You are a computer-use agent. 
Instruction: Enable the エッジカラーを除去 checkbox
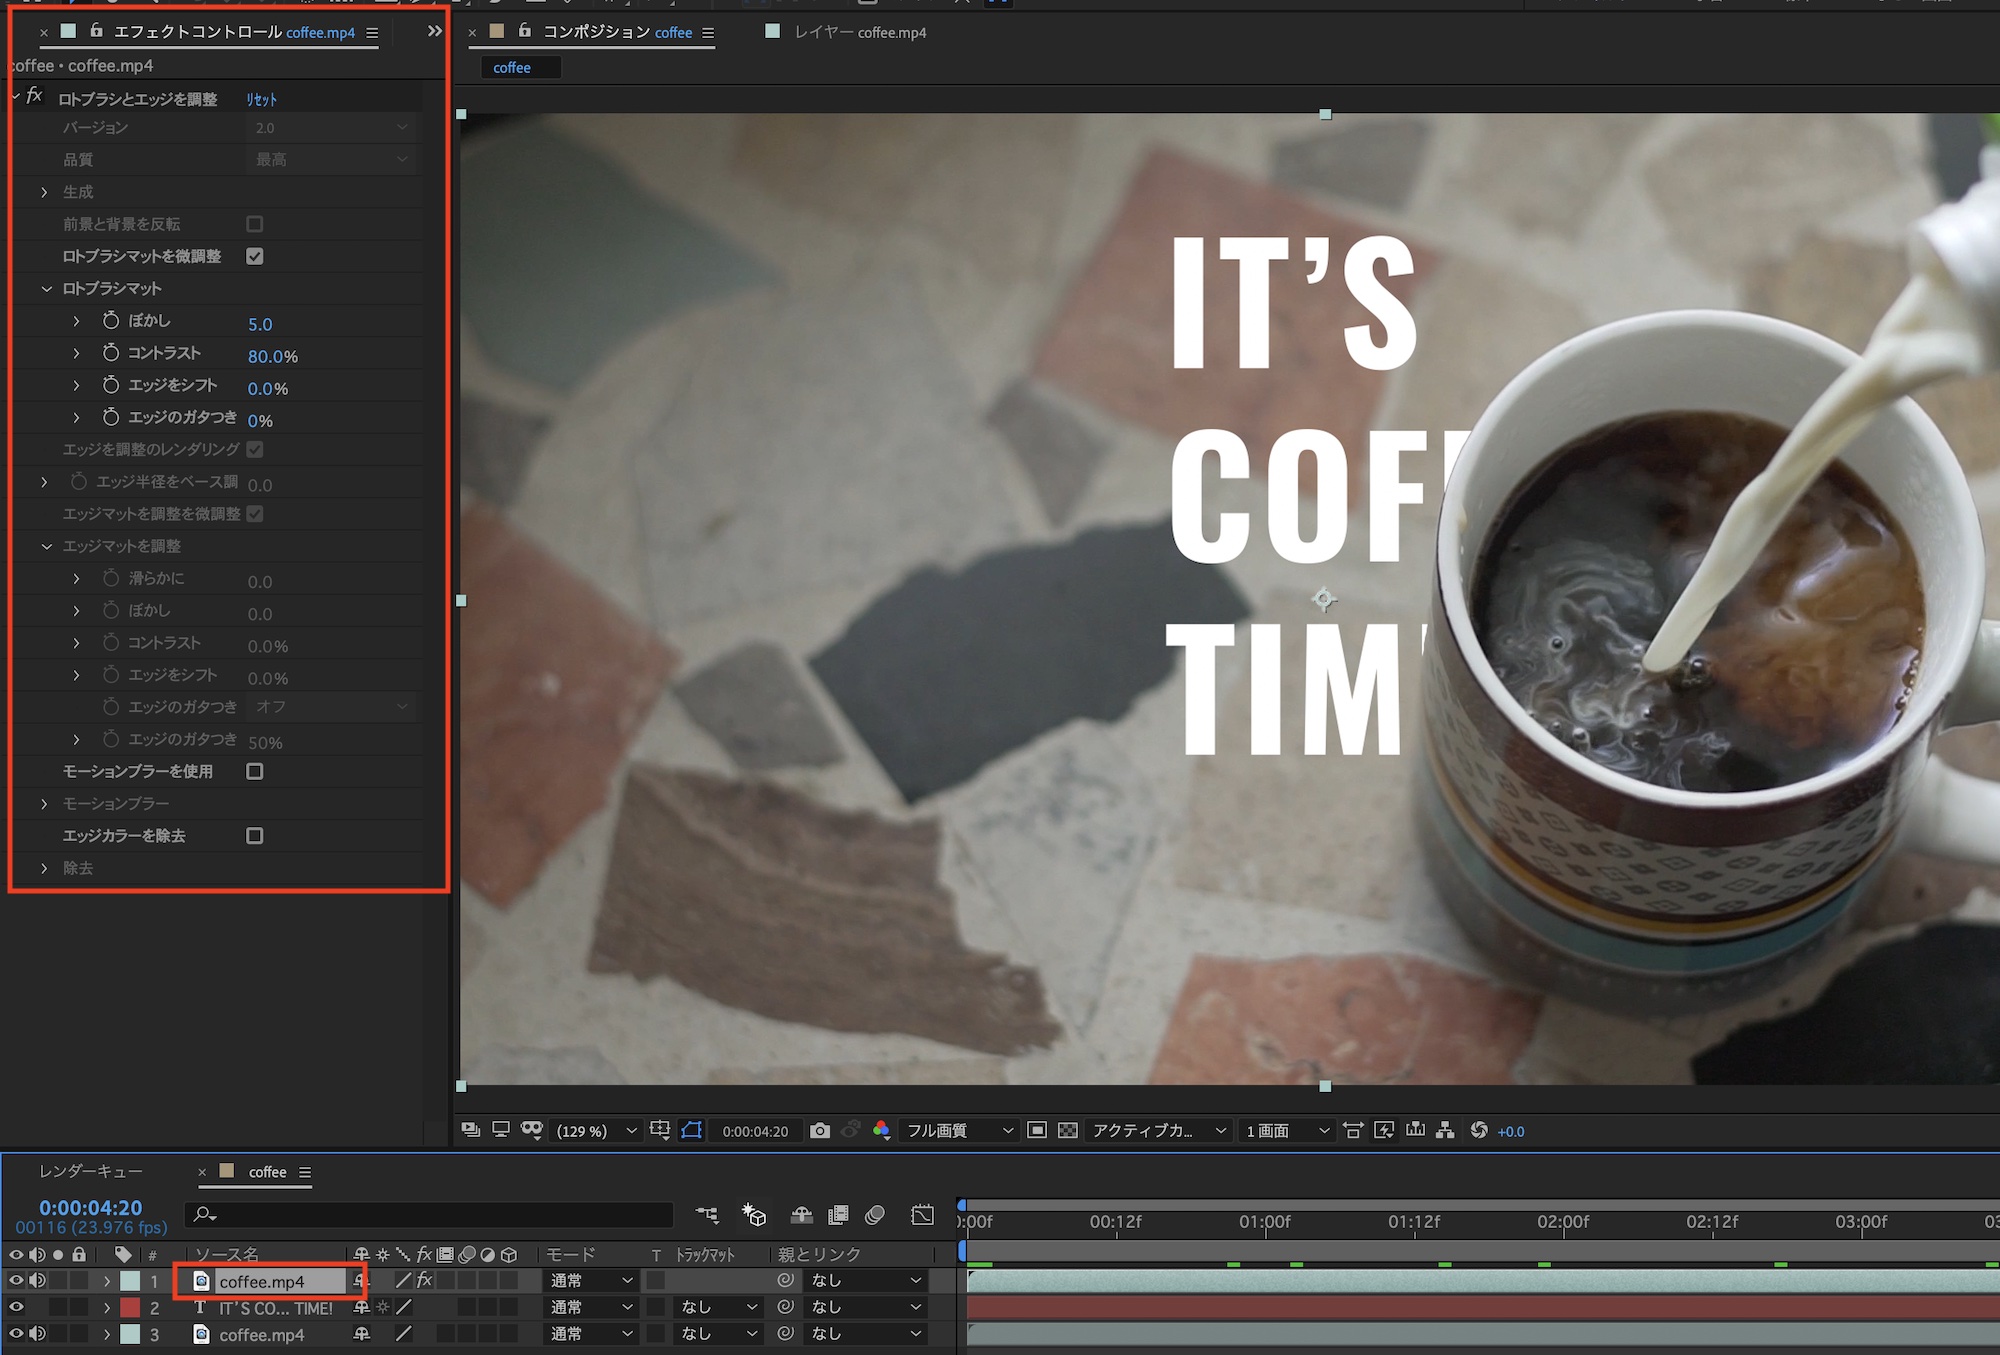[x=255, y=835]
